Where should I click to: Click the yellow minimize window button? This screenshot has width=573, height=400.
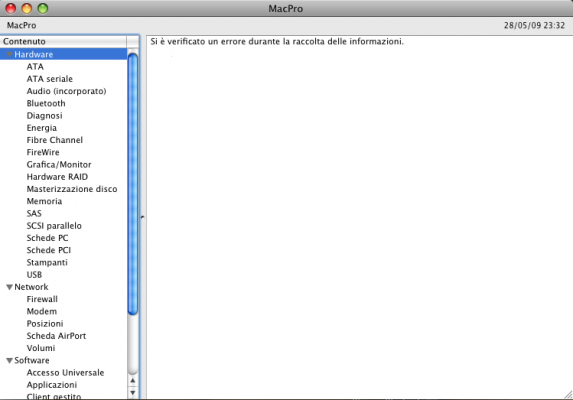tap(27, 8)
